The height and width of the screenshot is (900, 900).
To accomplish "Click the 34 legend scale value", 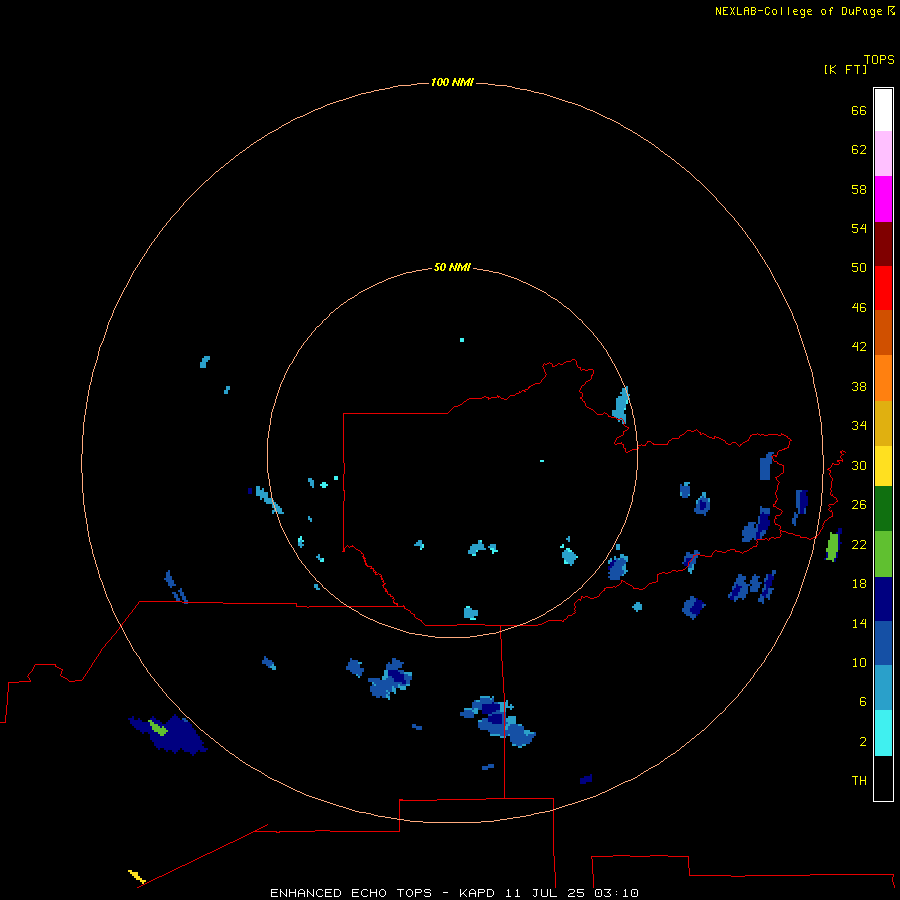I will 859,425.
